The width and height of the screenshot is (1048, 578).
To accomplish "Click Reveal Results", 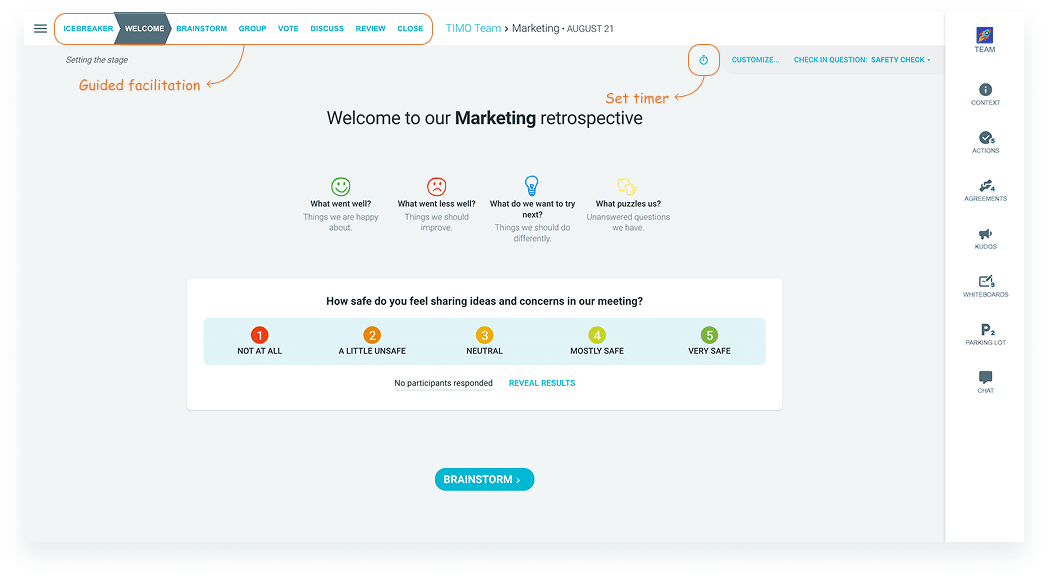I will (x=542, y=383).
